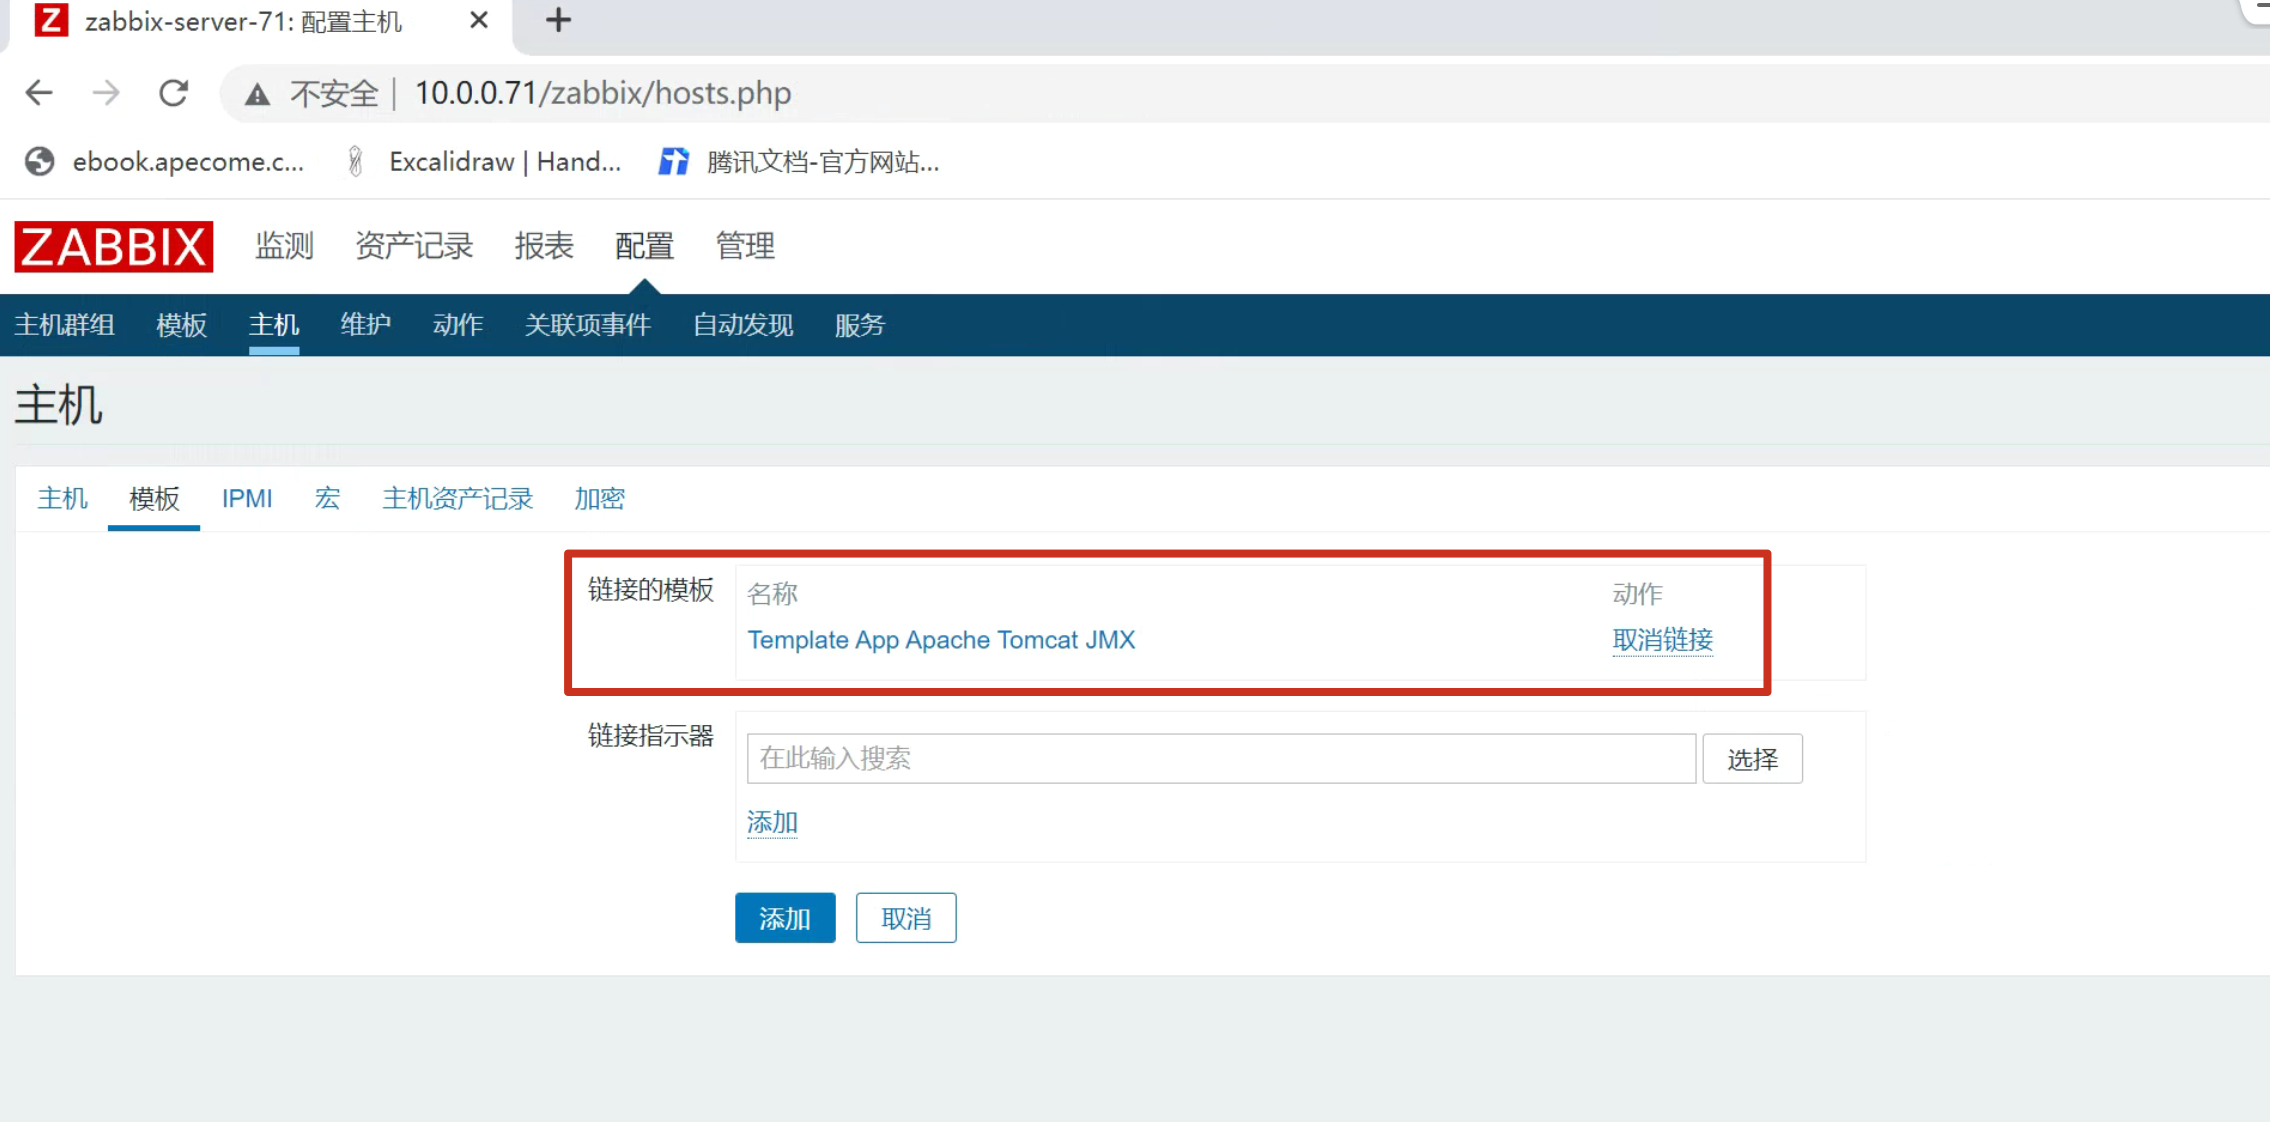Click the insecure site warning icon
2270x1122 pixels.
[258, 94]
